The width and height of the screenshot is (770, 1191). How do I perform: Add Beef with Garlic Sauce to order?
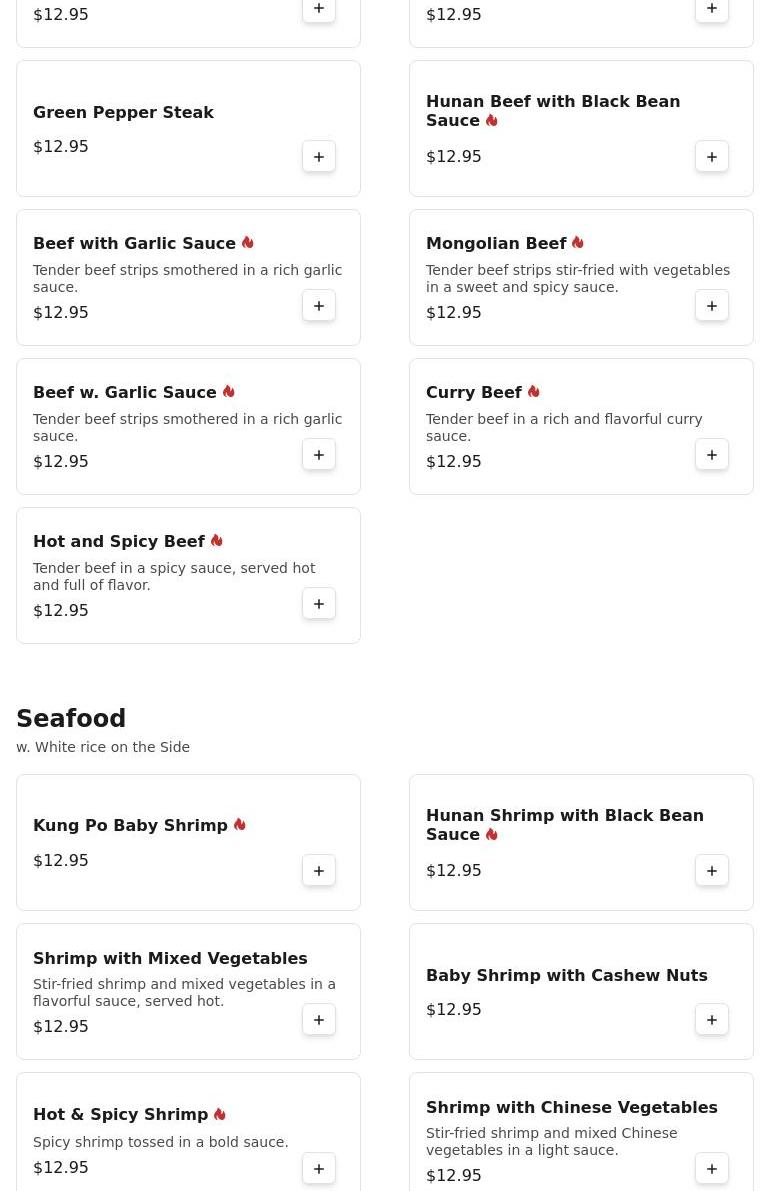point(319,306)
